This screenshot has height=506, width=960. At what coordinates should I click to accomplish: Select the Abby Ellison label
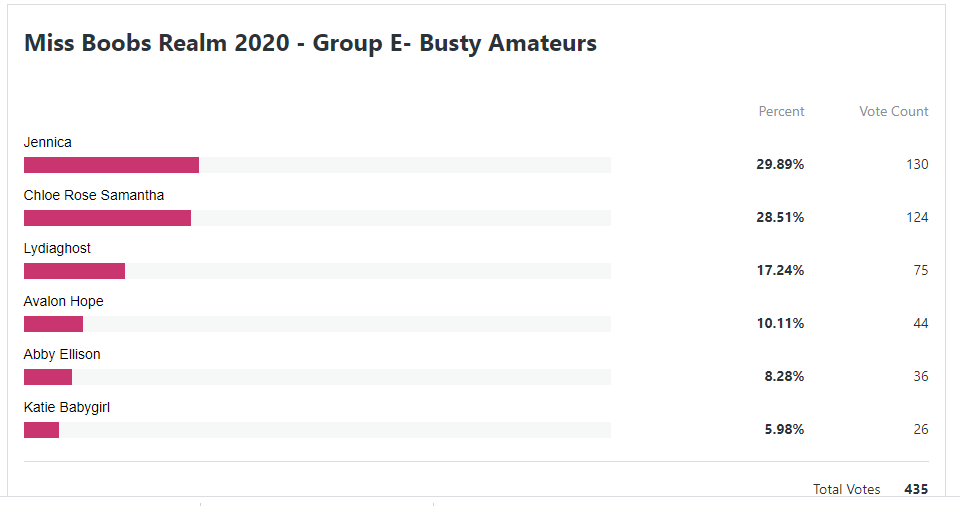[62, 354]
